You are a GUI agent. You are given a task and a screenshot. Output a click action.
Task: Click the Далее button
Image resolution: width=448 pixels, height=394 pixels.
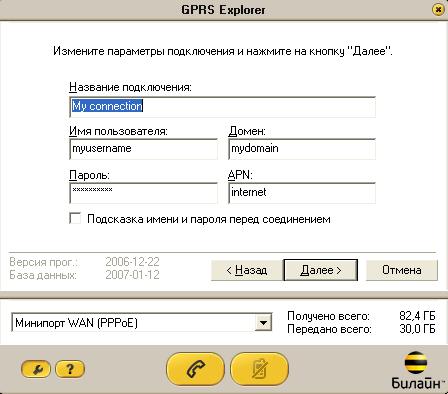click(321, 270)
